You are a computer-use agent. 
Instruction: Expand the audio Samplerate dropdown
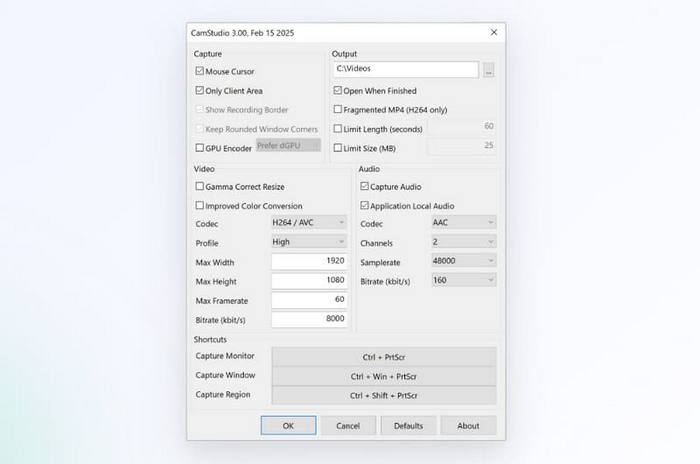pyautogui.click(x=463, y=261)
